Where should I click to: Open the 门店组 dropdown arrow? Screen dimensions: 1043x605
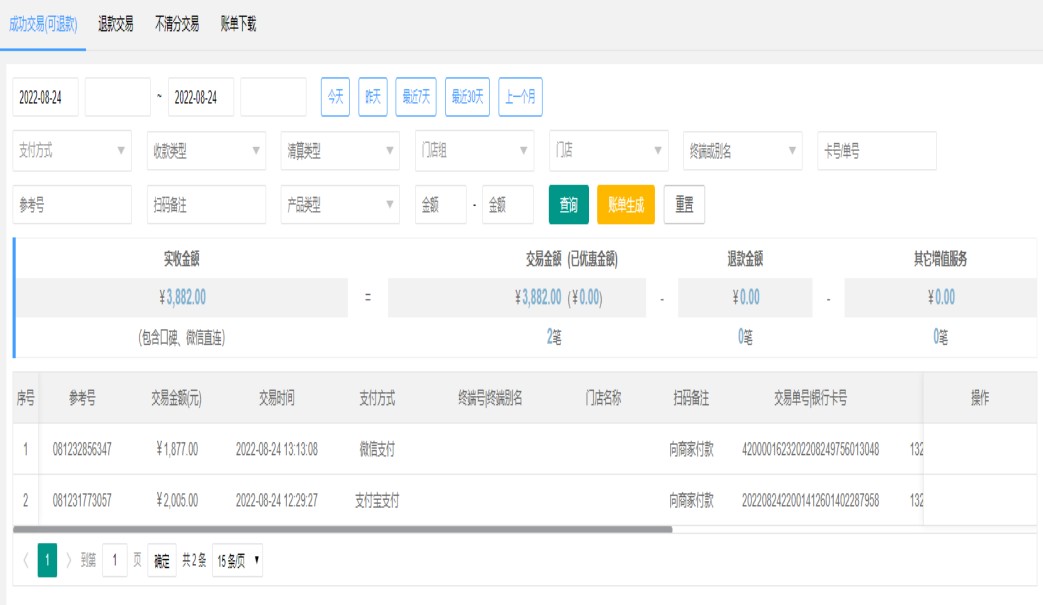(524, 151)
